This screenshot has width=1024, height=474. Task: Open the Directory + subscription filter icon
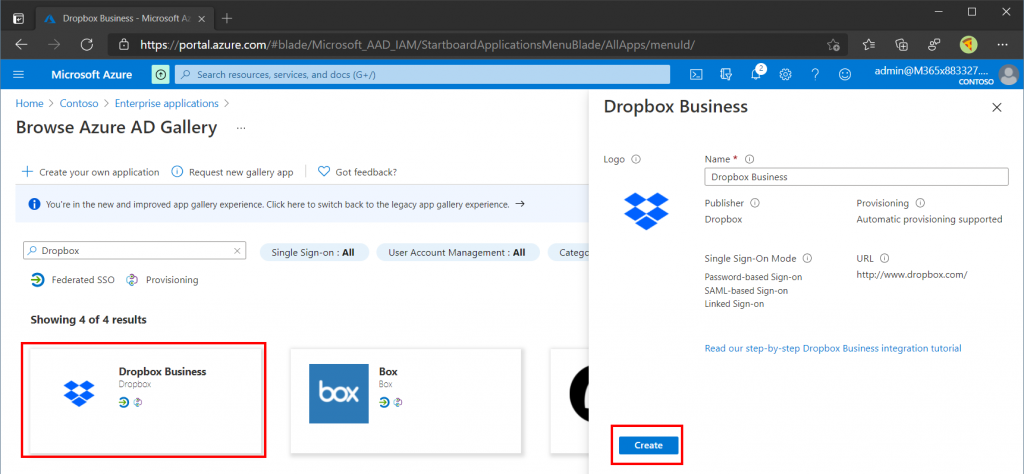pyautogui.click(x=726, y=74)
